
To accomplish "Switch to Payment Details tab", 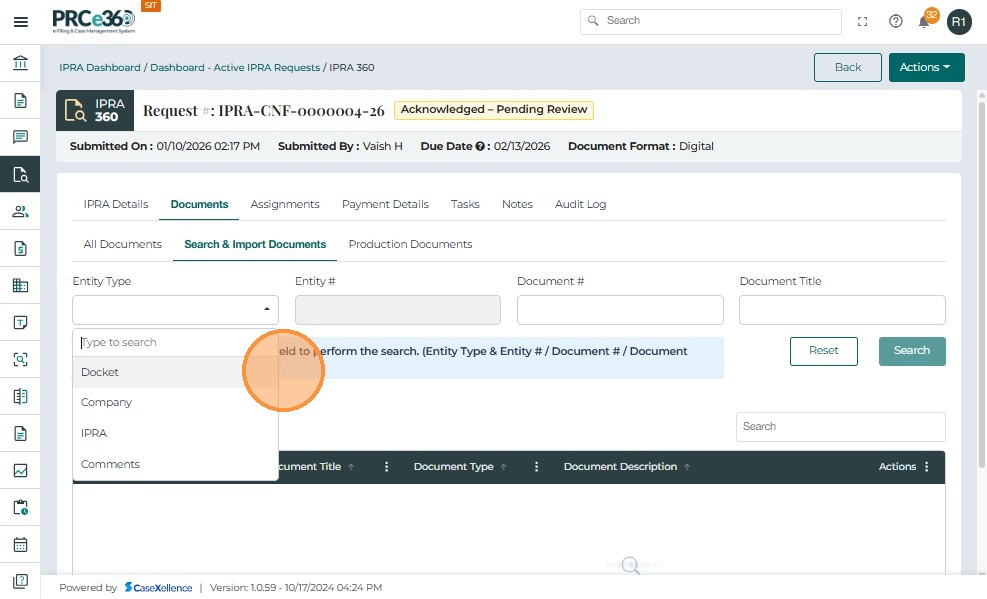I will [385, 204].
